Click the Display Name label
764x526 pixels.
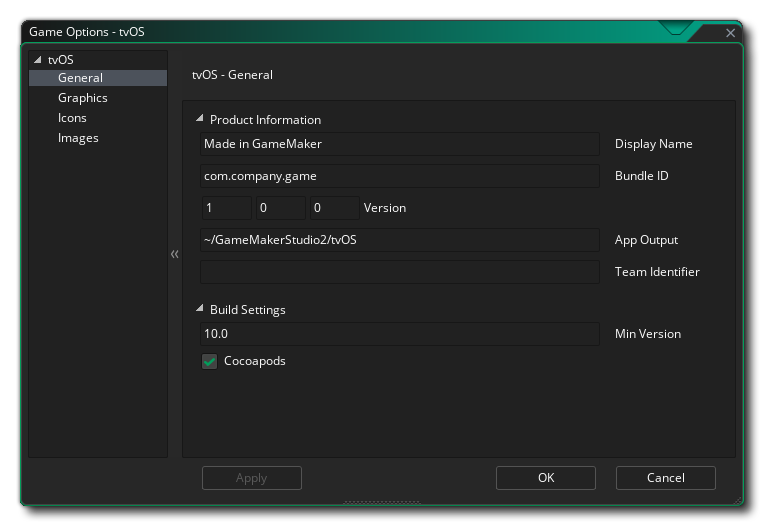(x=653, y=144)
